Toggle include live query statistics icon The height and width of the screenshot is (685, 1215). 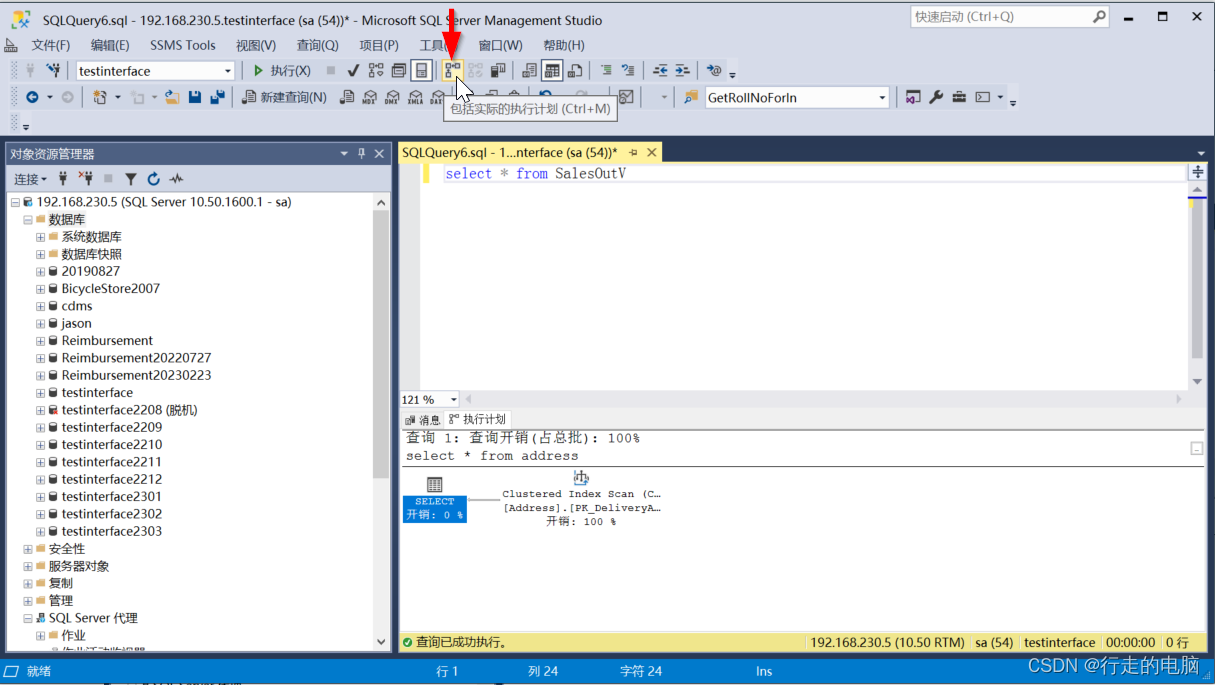click(x=476, y=70)
